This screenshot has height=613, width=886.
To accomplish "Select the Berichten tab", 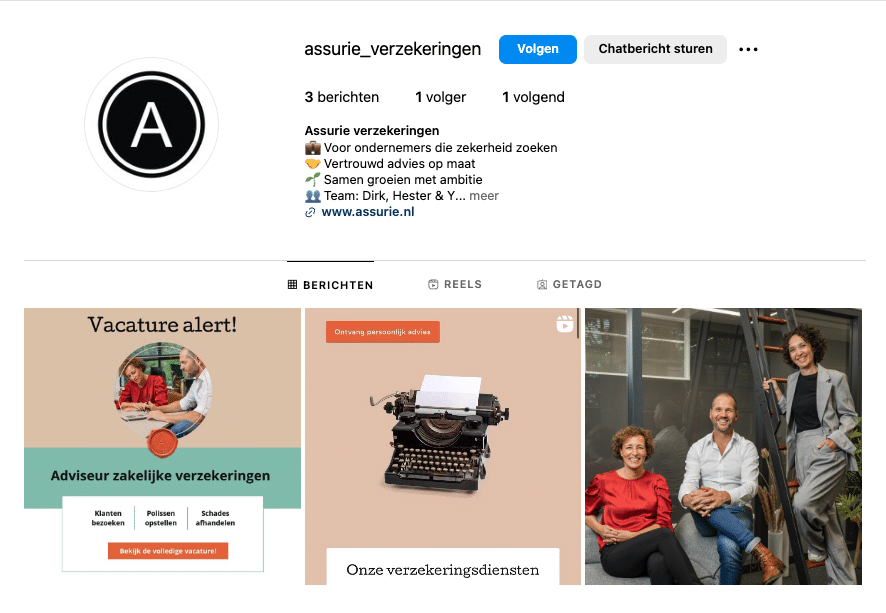I will 331,285.
